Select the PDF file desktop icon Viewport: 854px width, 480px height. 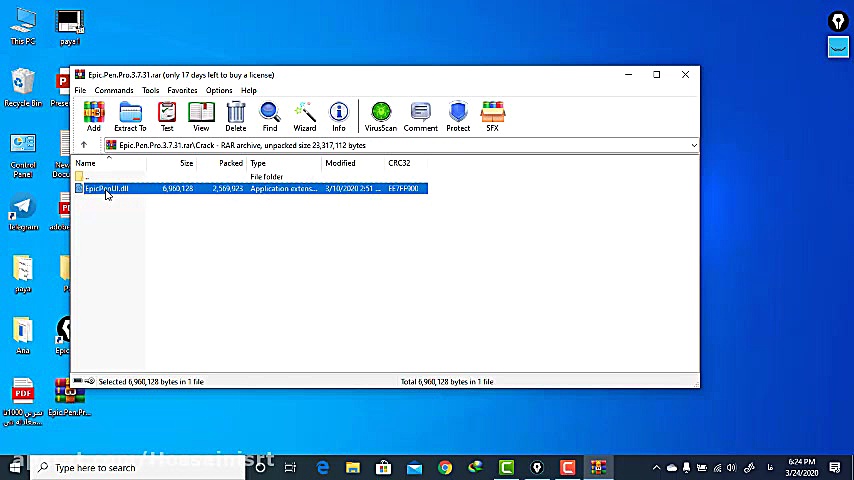23,402
